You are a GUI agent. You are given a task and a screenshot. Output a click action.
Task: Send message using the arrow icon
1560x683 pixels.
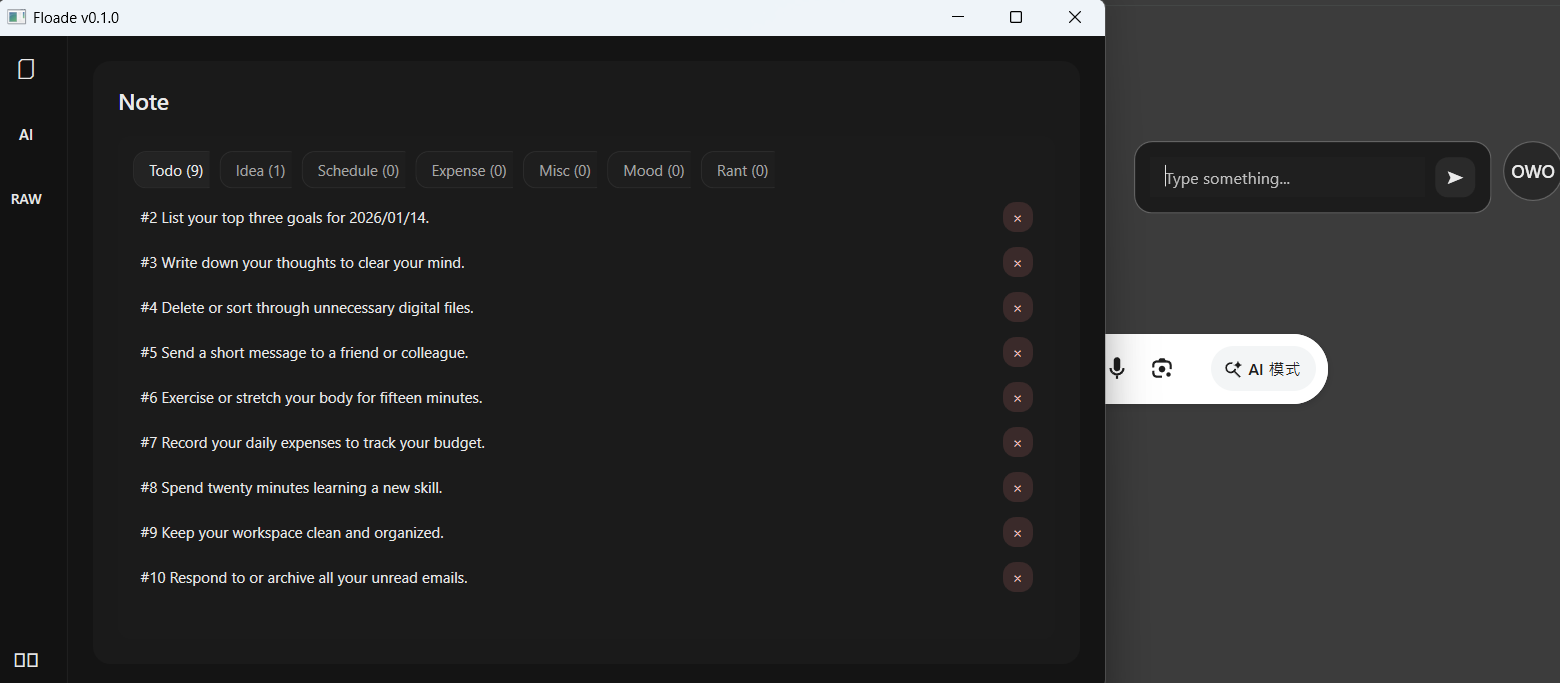point(1454,177)
